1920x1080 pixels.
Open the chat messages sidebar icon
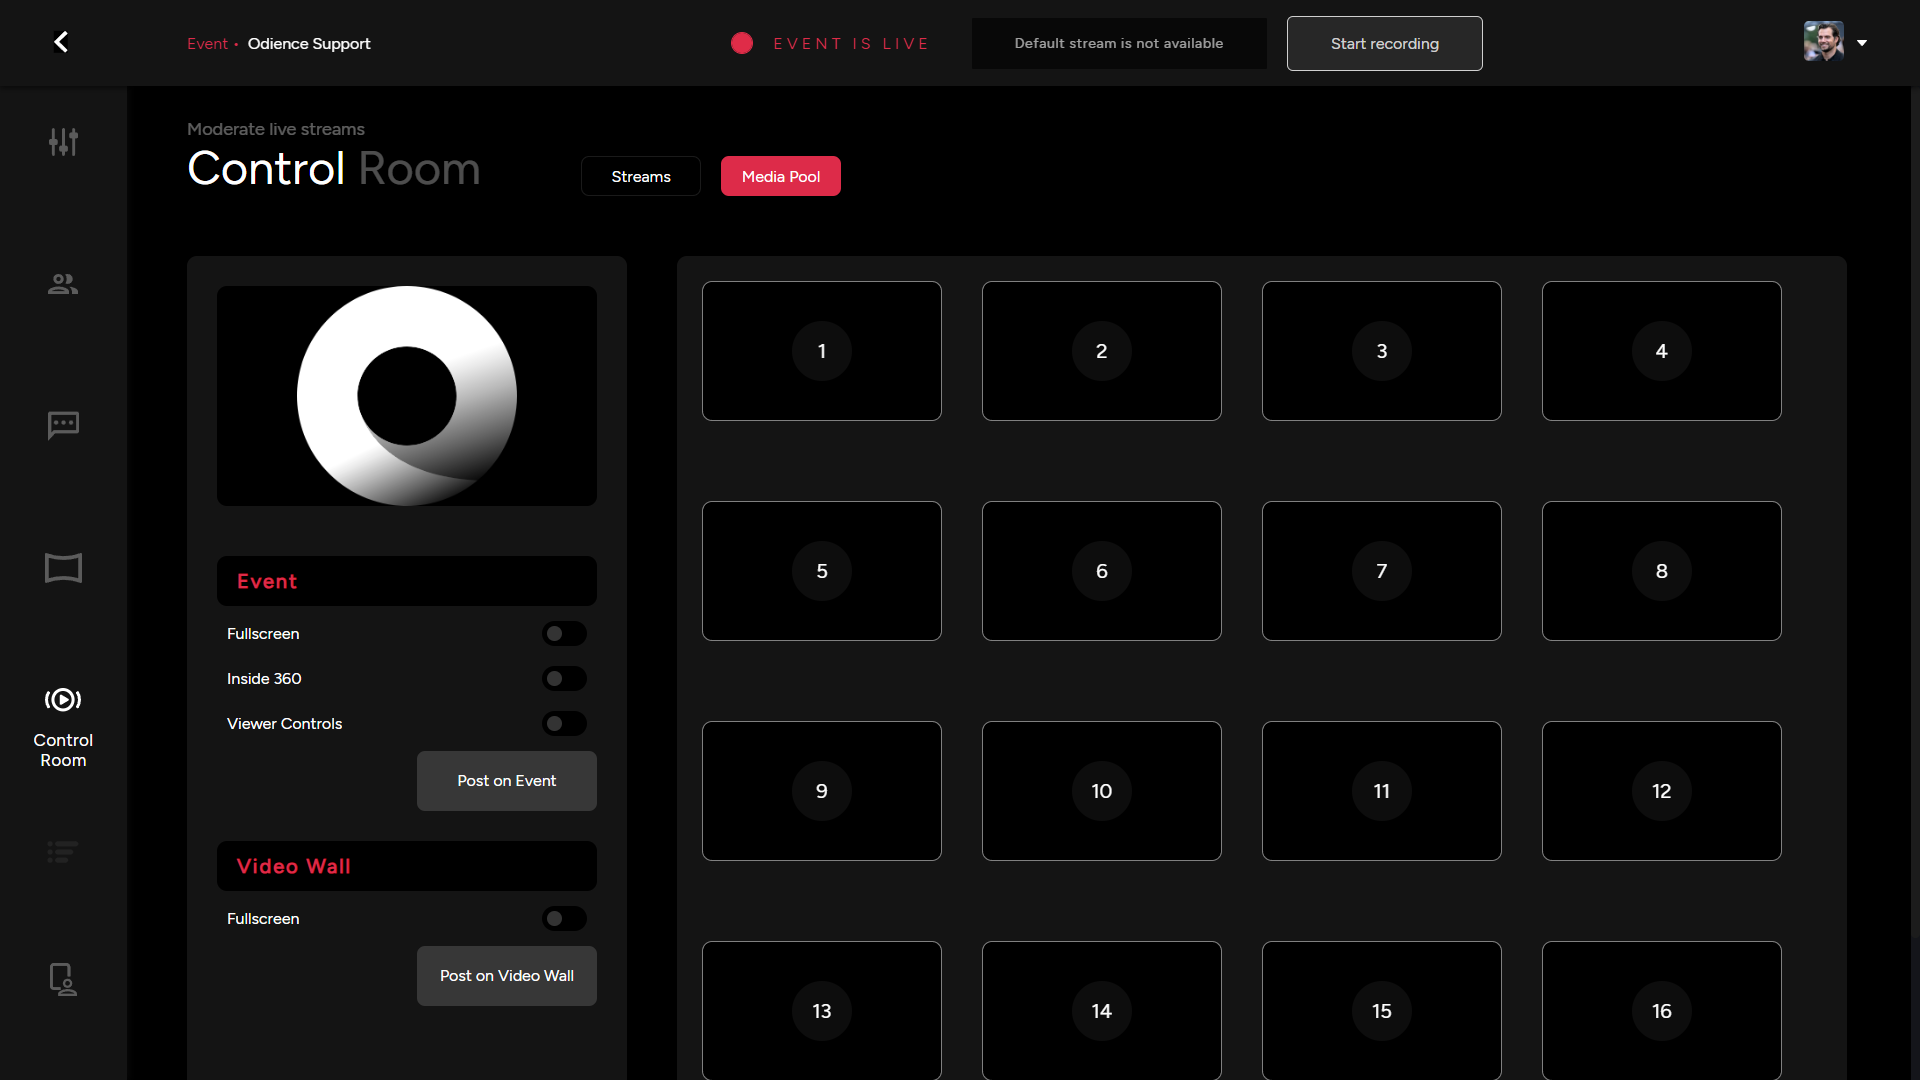click(x=63, y=425)
